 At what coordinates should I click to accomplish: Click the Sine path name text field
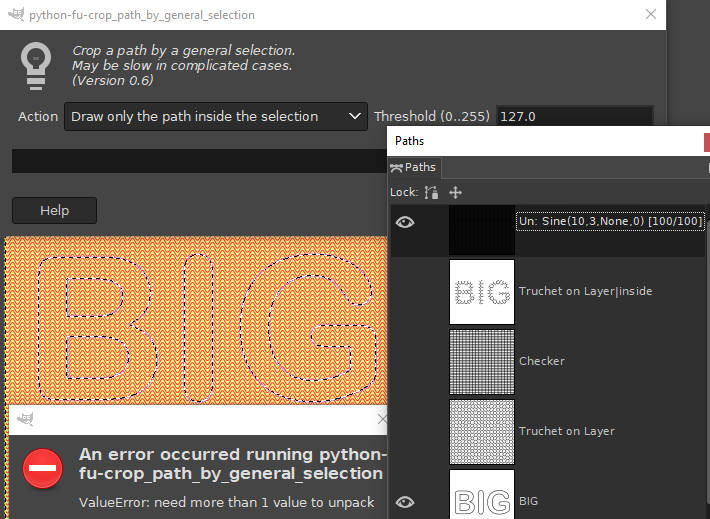pyautogui.click(x=610, y=221)
